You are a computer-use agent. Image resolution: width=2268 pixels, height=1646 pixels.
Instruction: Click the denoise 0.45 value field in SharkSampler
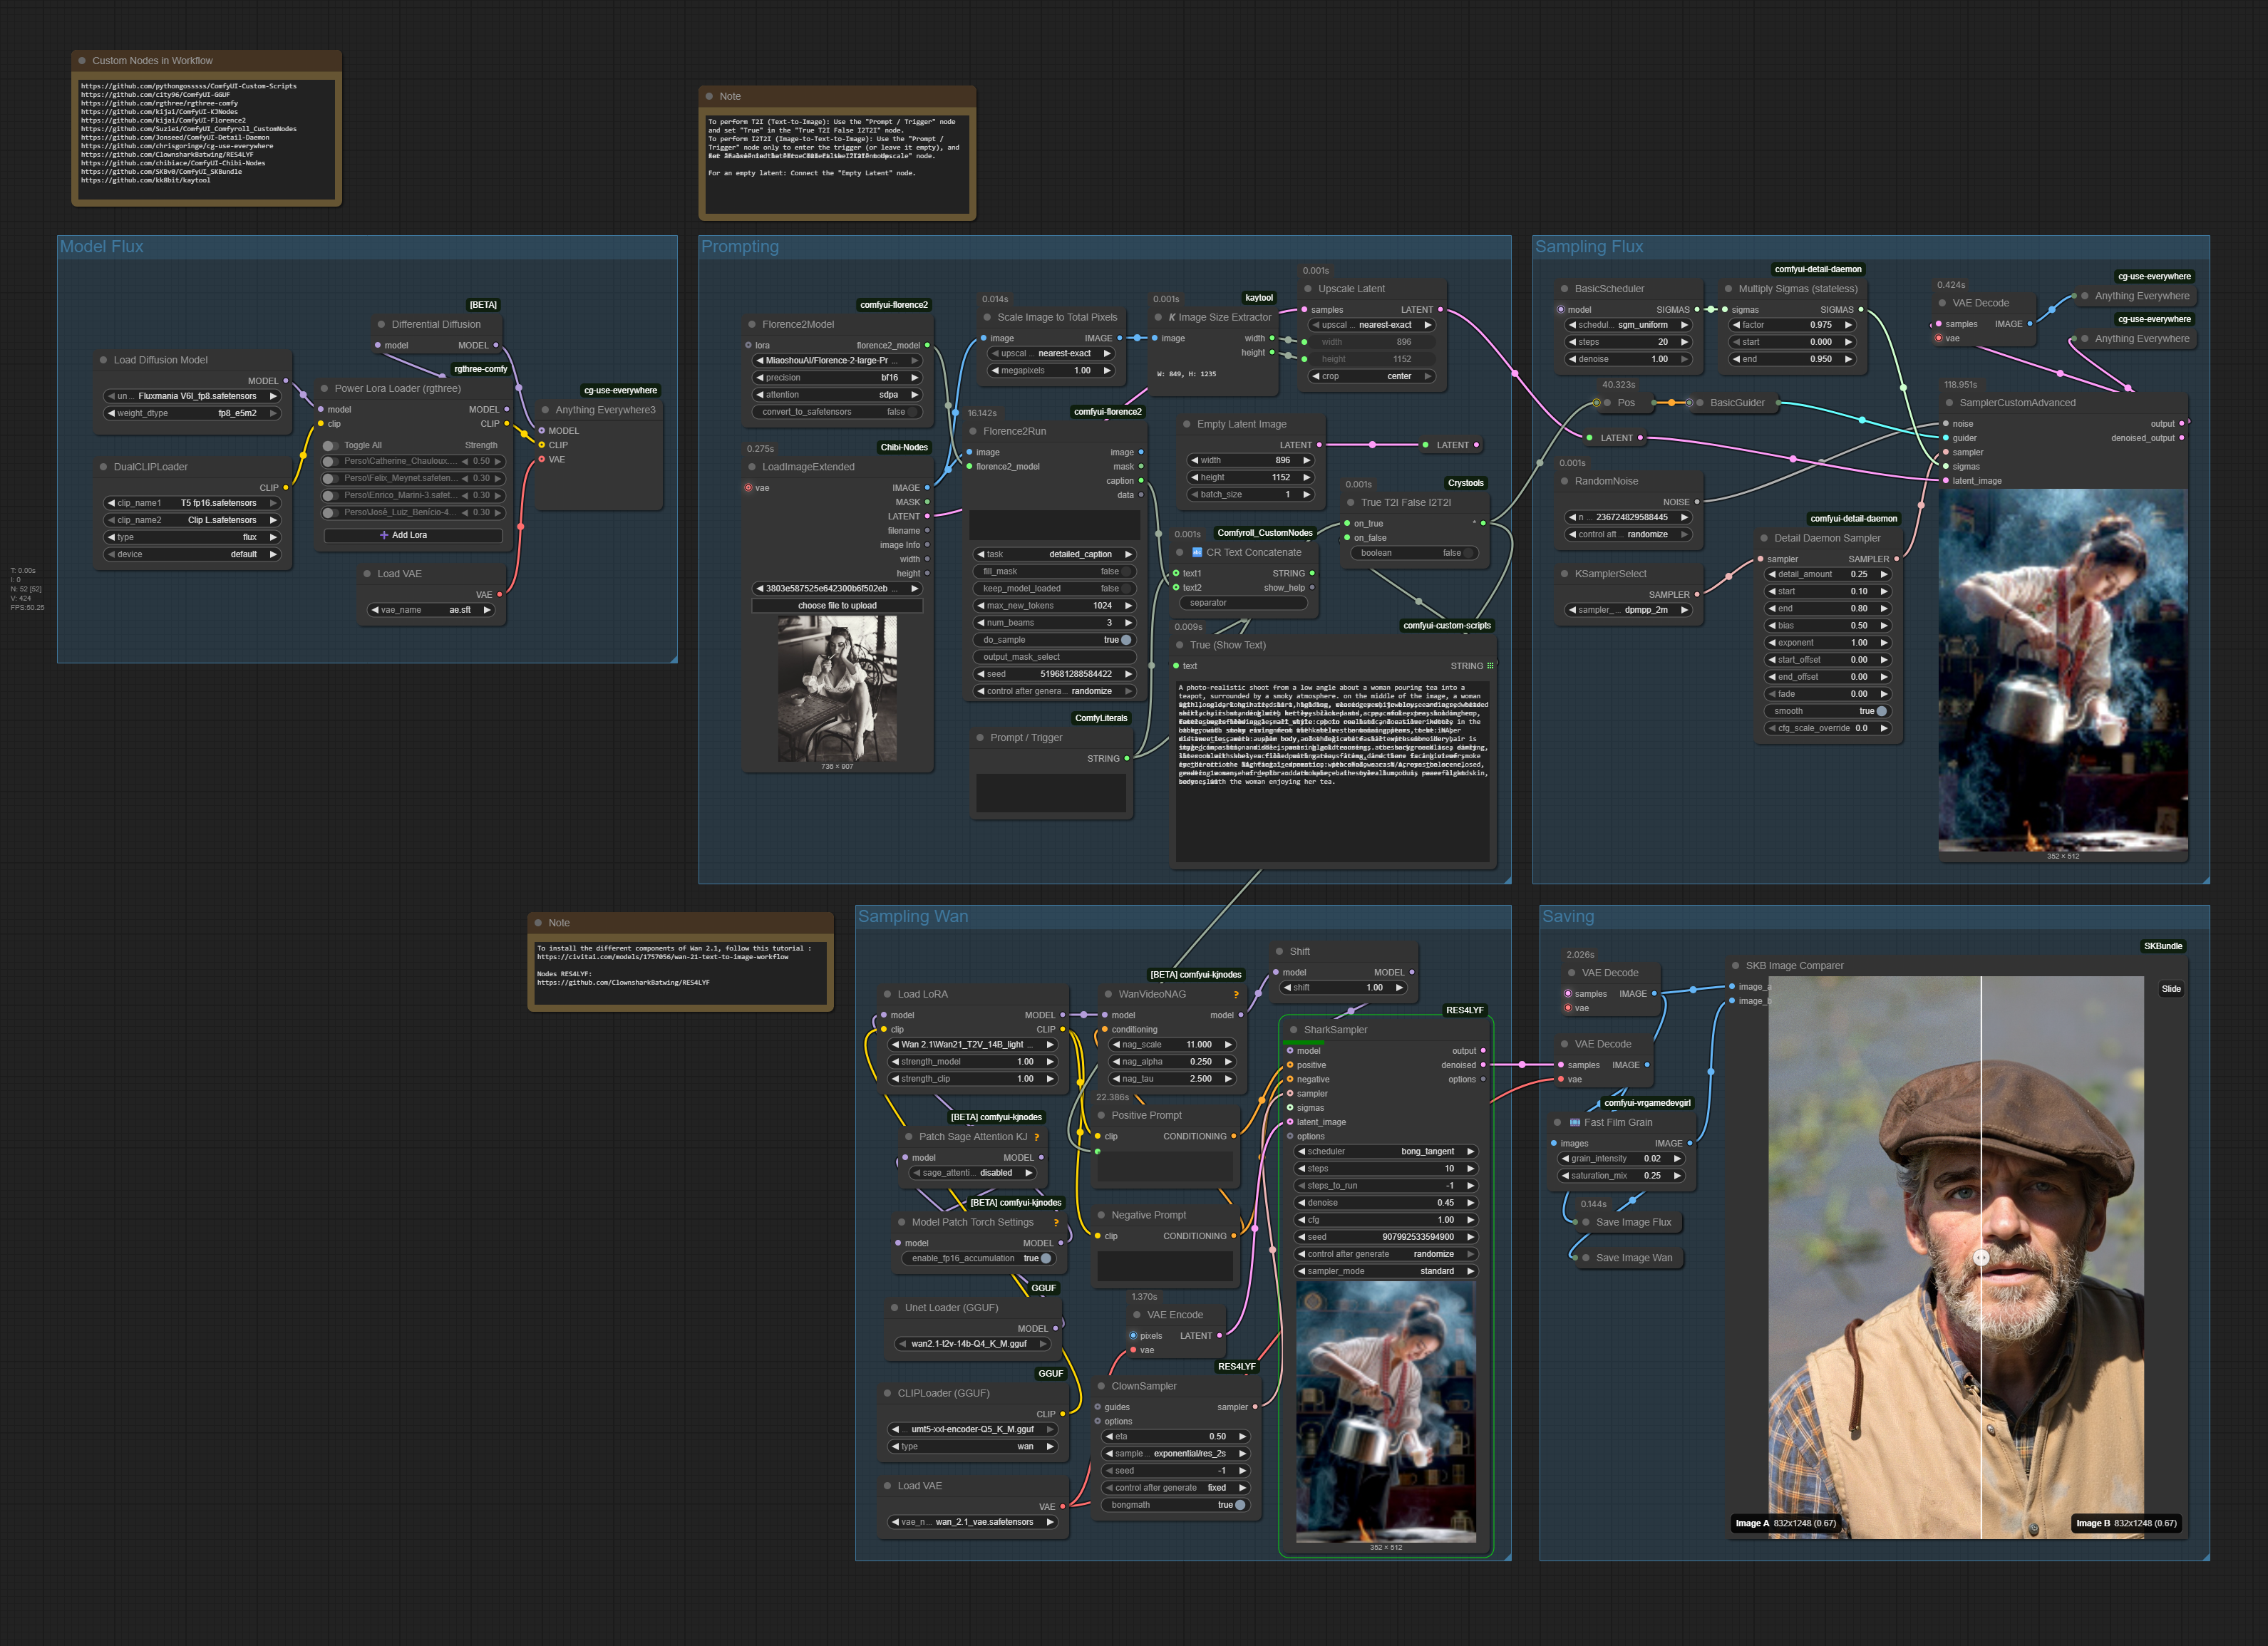tap(1386, 1203)
